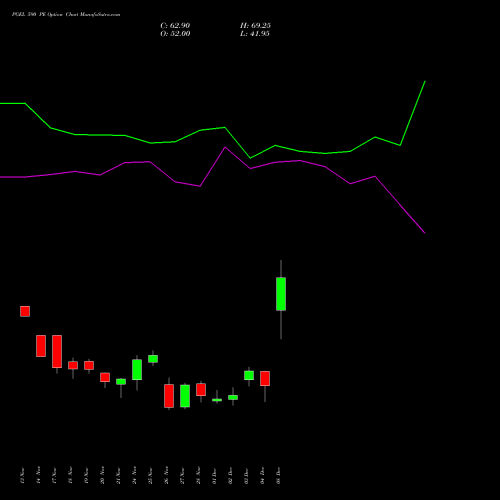500x500 pixels.
Task: Click the 04 Dec date label
Action: 262,476
